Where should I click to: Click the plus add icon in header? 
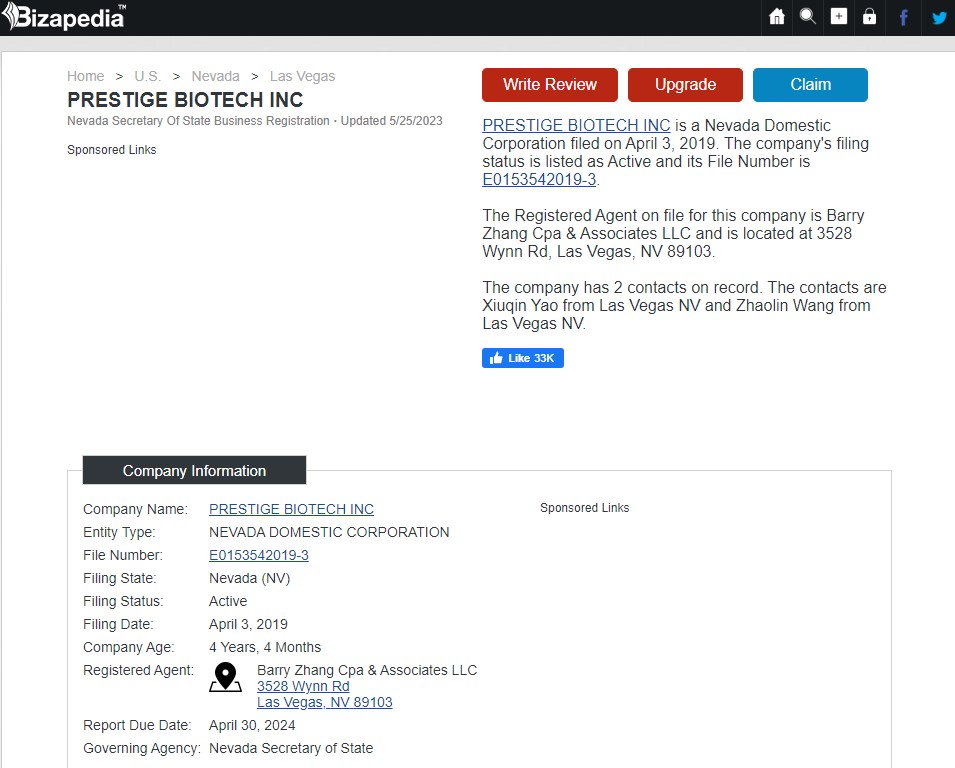pyautogui.click(x=839, y=16)
